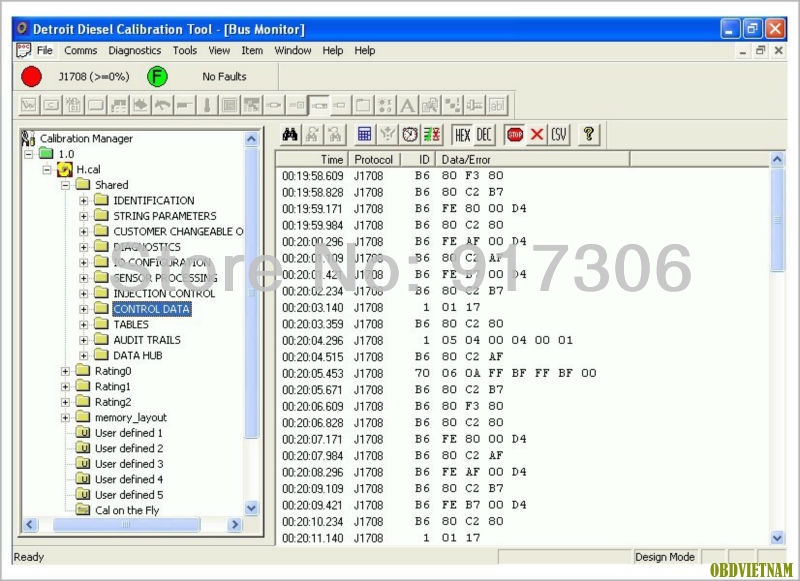This screenshot has height=581, width=800.
Task: Click the abl label toolbar icon
Action: (x=497, y=106)
